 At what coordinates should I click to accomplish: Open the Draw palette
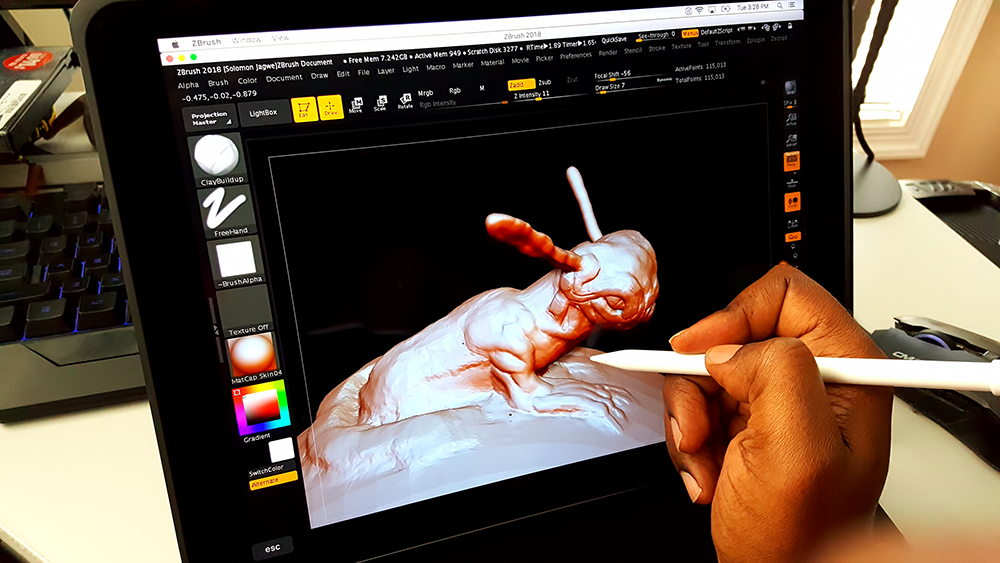coord(320,75)
